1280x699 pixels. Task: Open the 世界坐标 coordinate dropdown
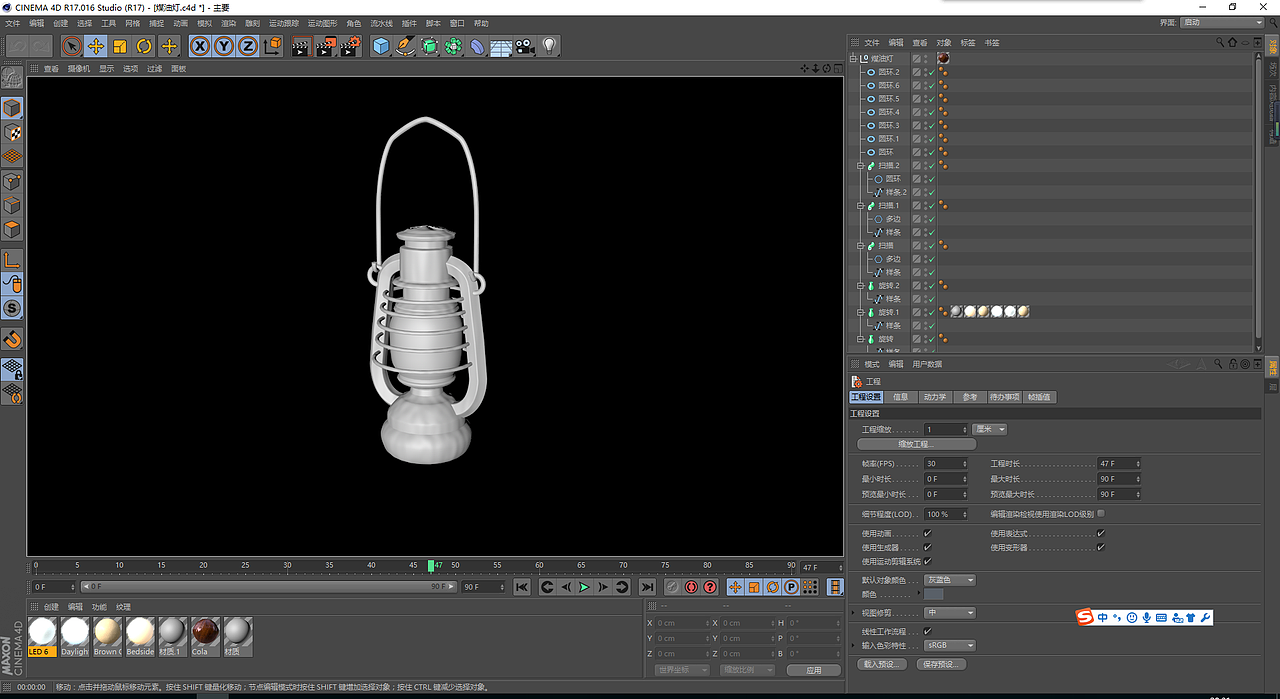tap(682, 669)
